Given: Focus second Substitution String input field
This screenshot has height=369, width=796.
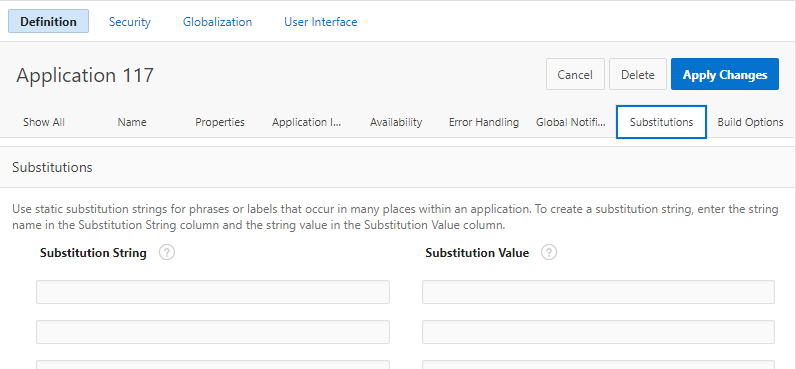Looking at the screenshot, I should click(x=213, y=332).
